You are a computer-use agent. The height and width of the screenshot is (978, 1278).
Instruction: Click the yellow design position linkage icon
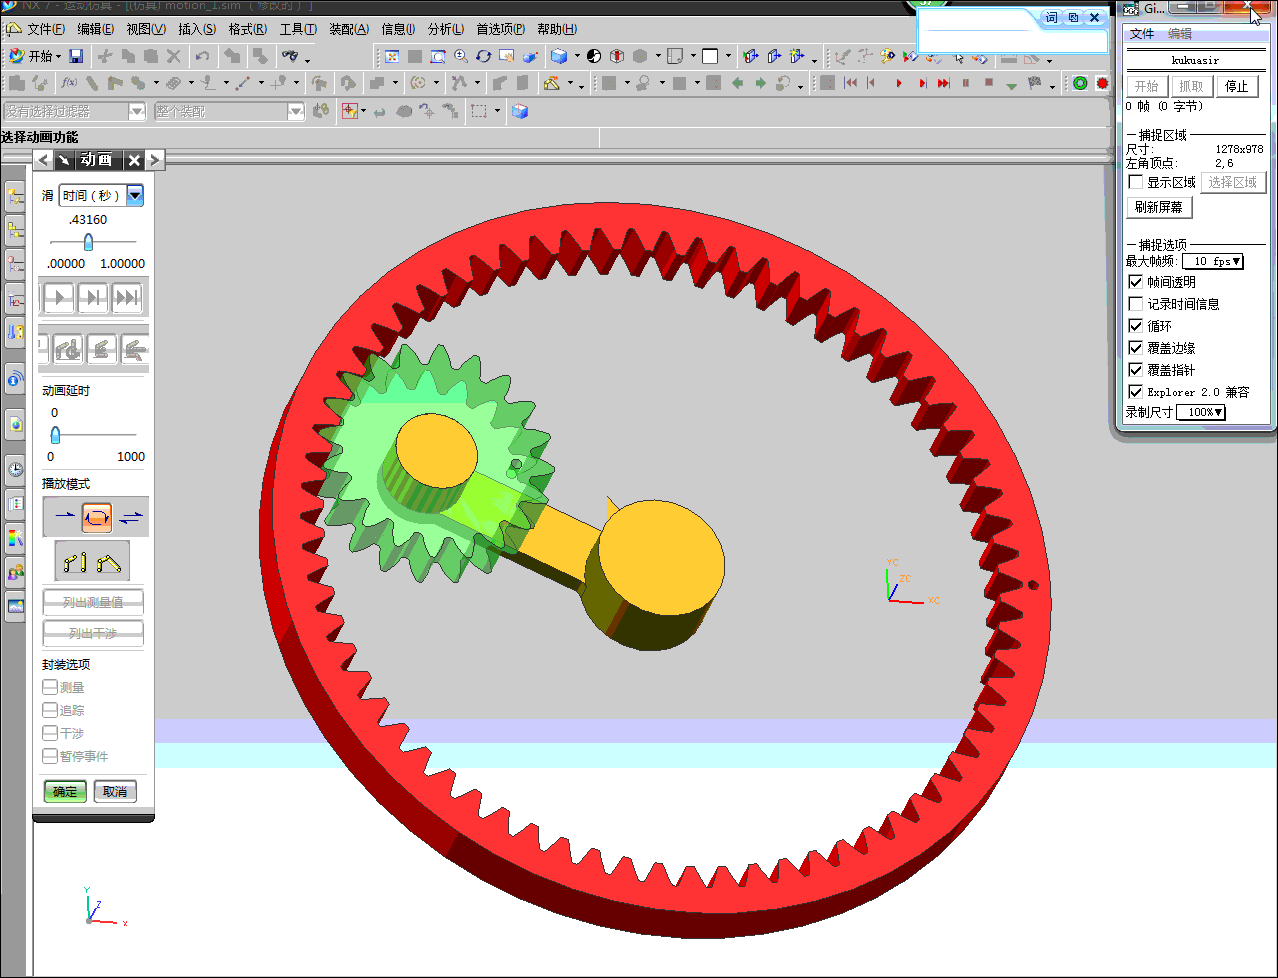coord(75,562)
